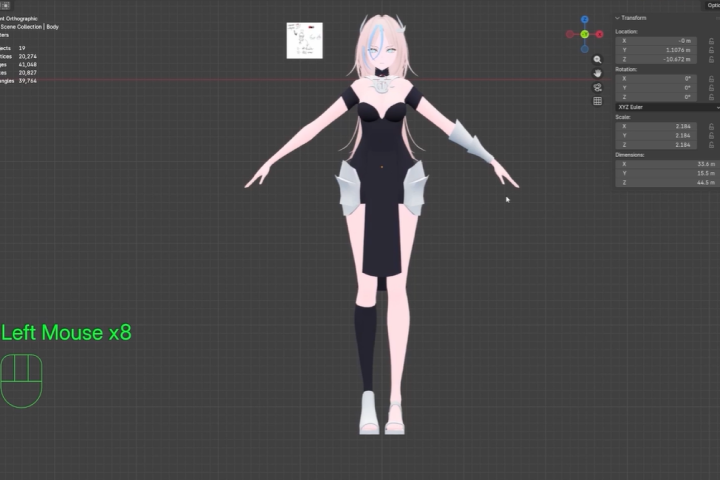Select the reference sketch image thumbnail

click(x=304, y=40)
